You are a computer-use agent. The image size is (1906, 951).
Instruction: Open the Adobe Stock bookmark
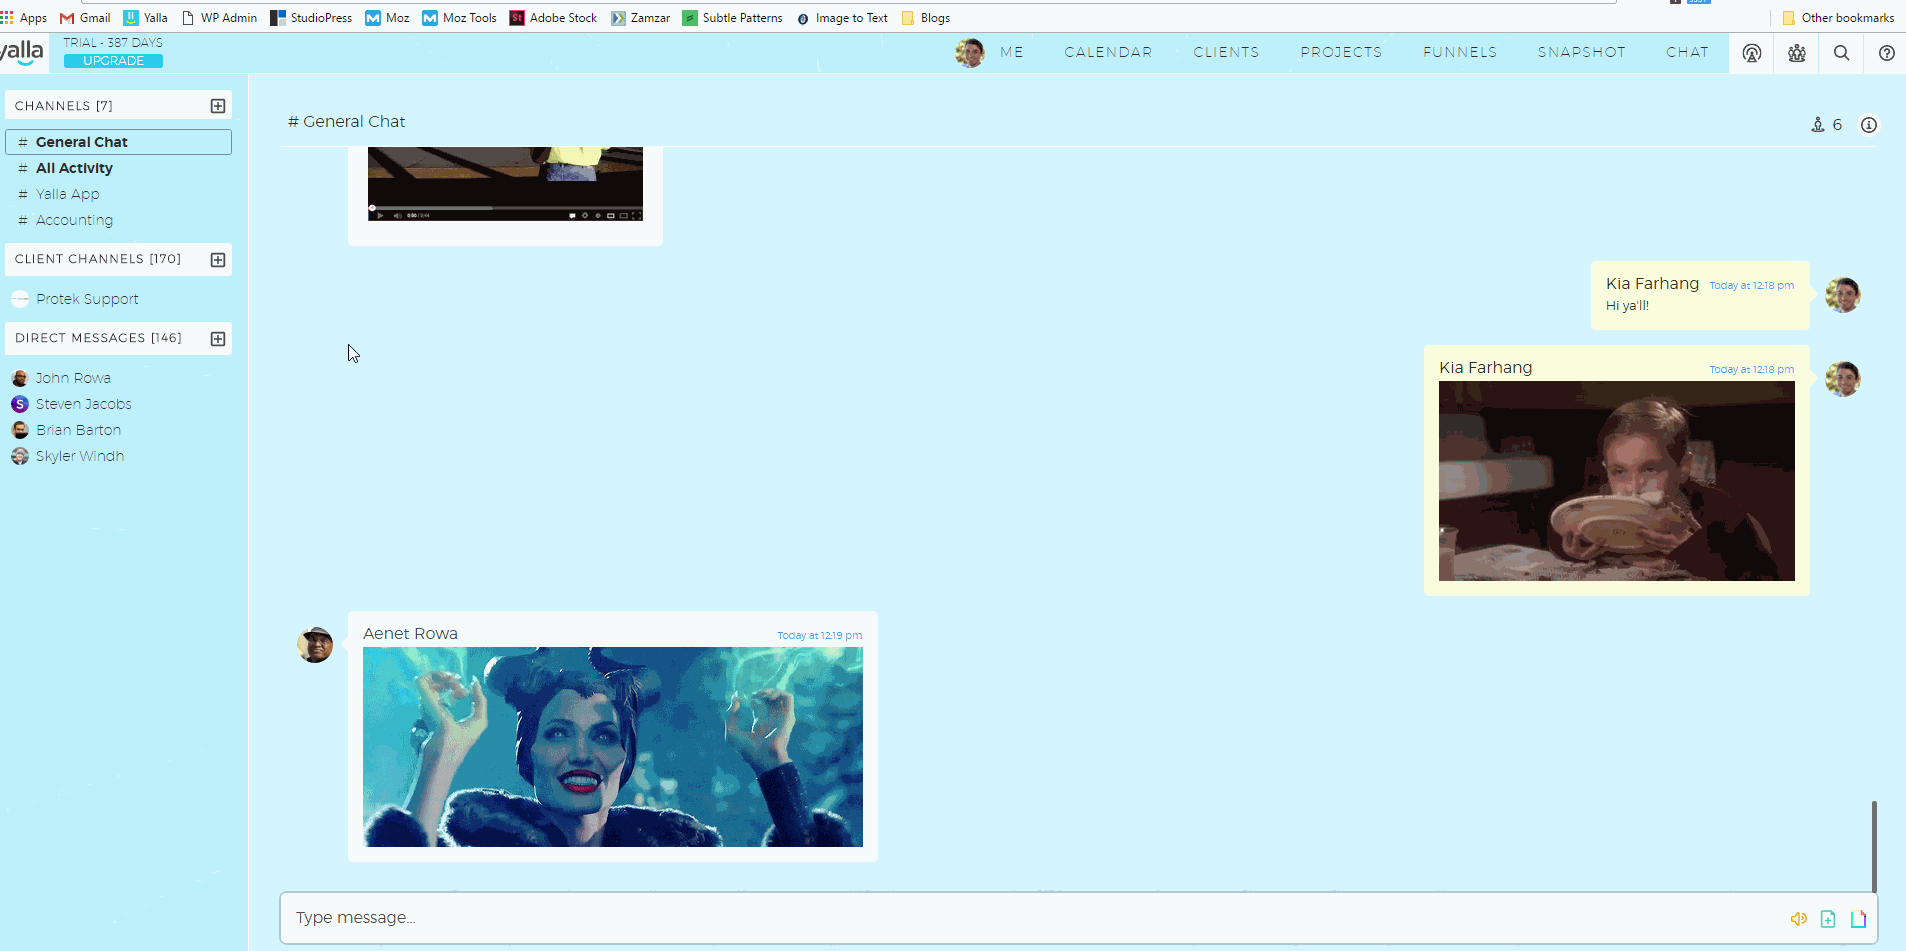[x=553, y=18]
